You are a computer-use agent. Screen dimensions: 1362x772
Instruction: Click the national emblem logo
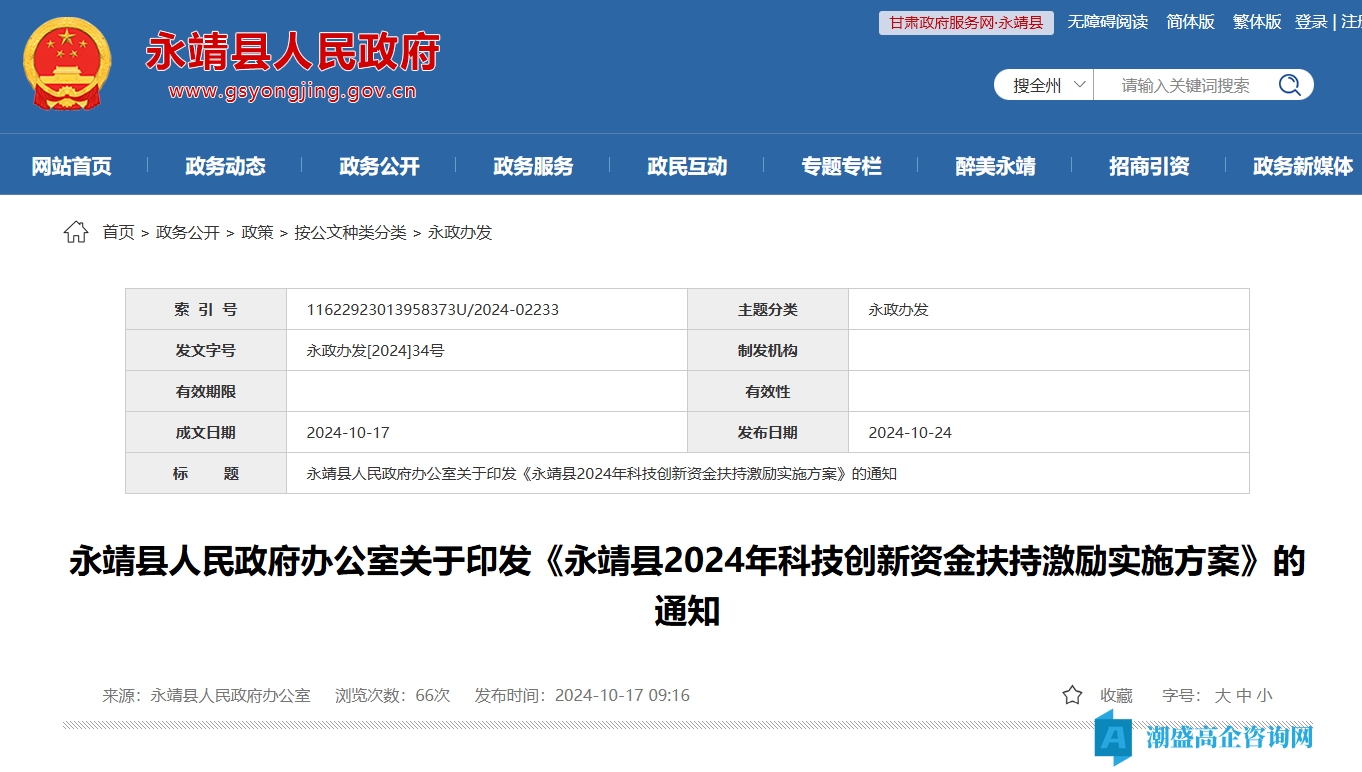point(67,66)
